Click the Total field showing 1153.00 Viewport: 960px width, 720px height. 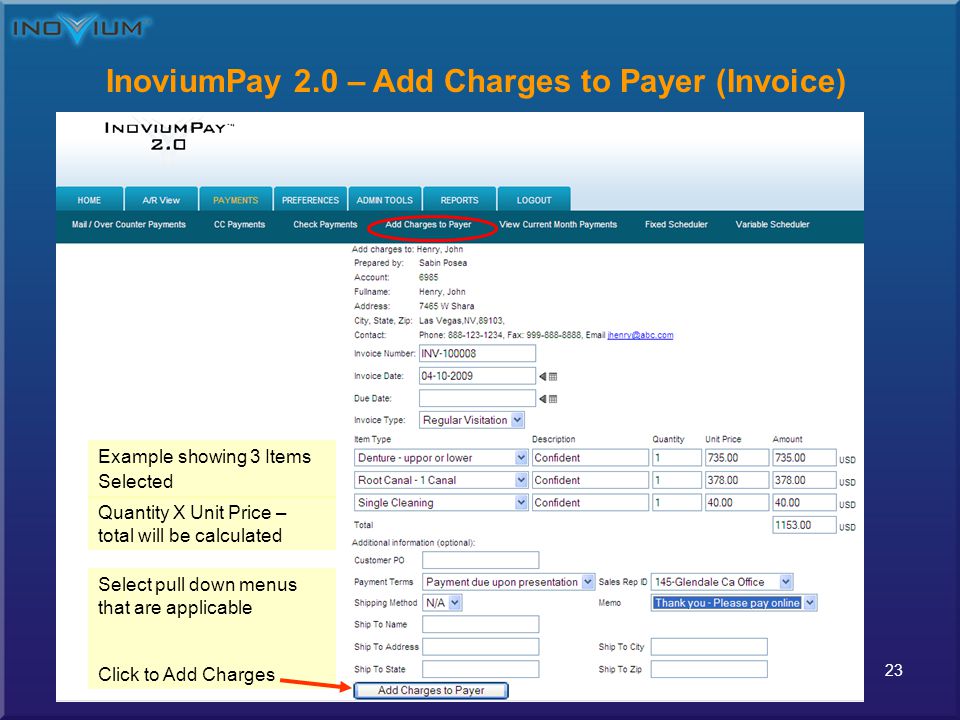point(804,525)
